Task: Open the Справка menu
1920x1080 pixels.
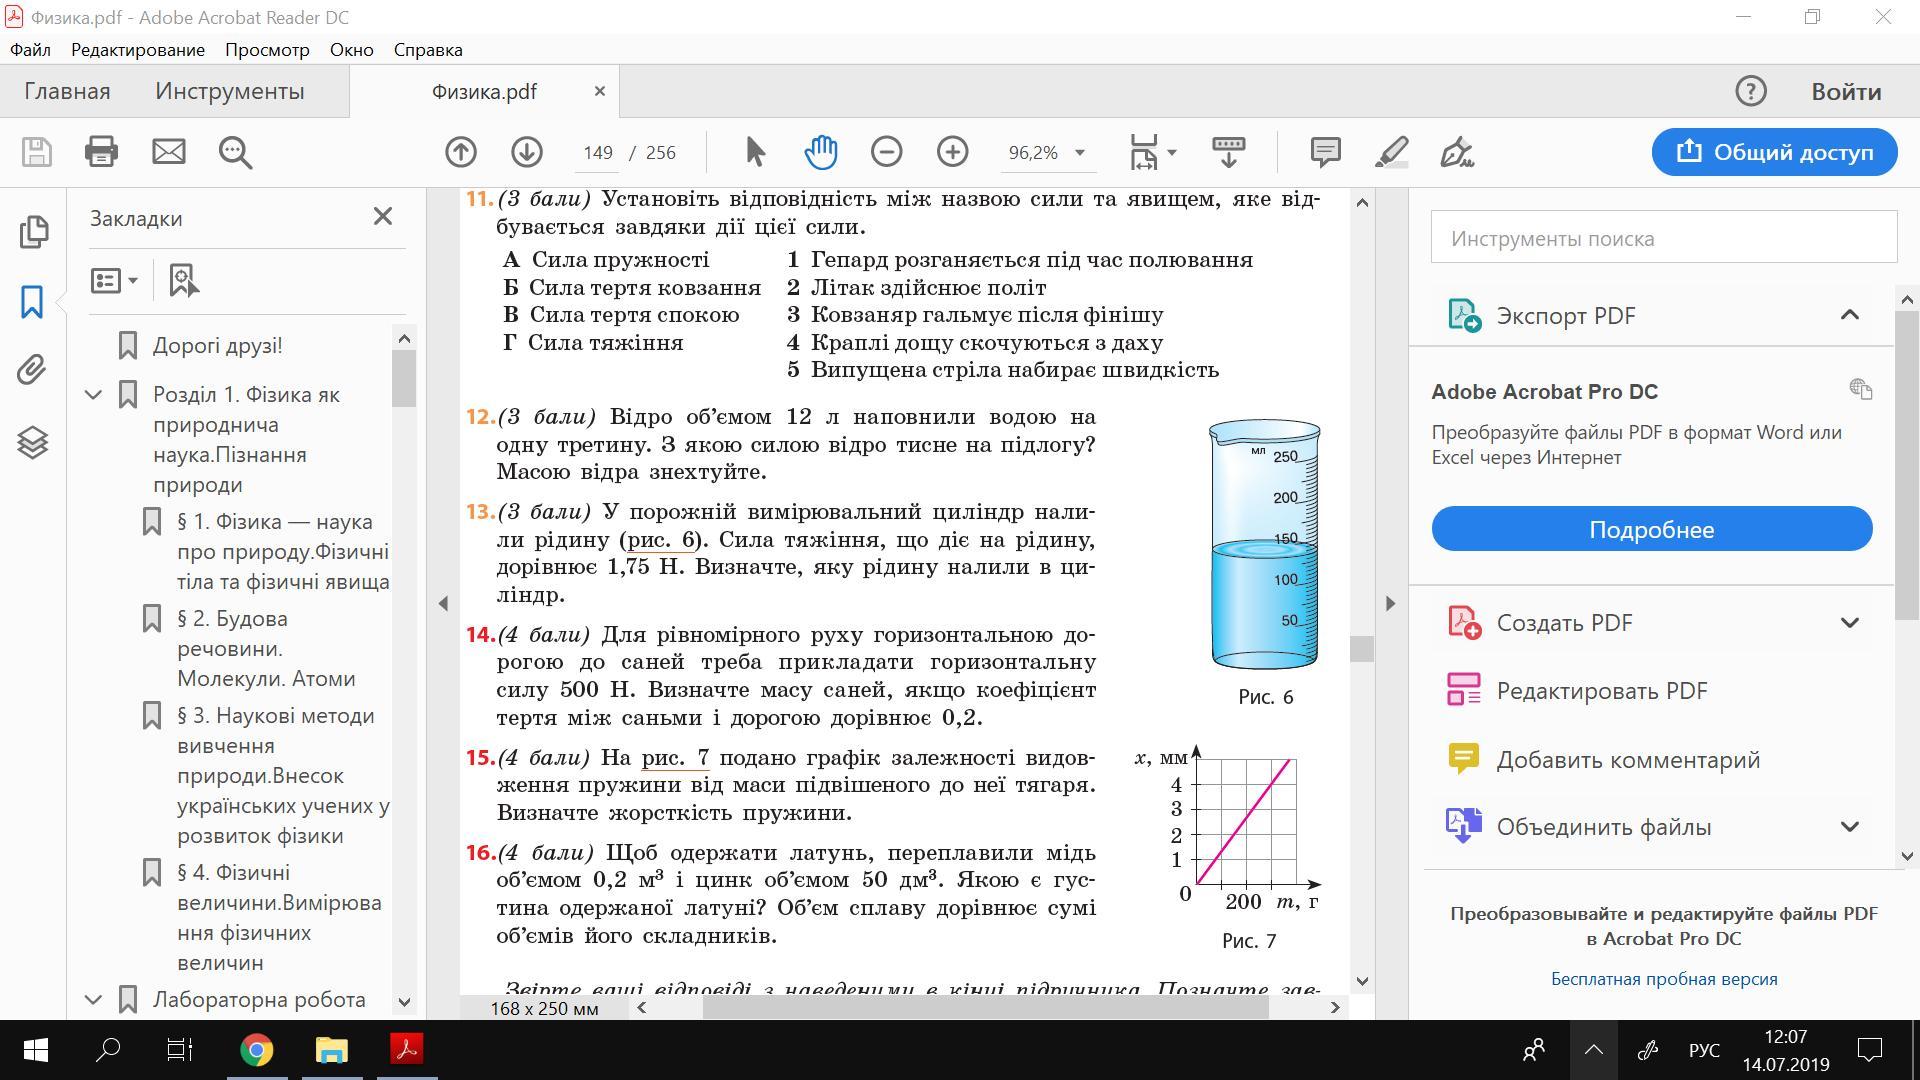Action: pyautogui.click(x=428, y=50)
